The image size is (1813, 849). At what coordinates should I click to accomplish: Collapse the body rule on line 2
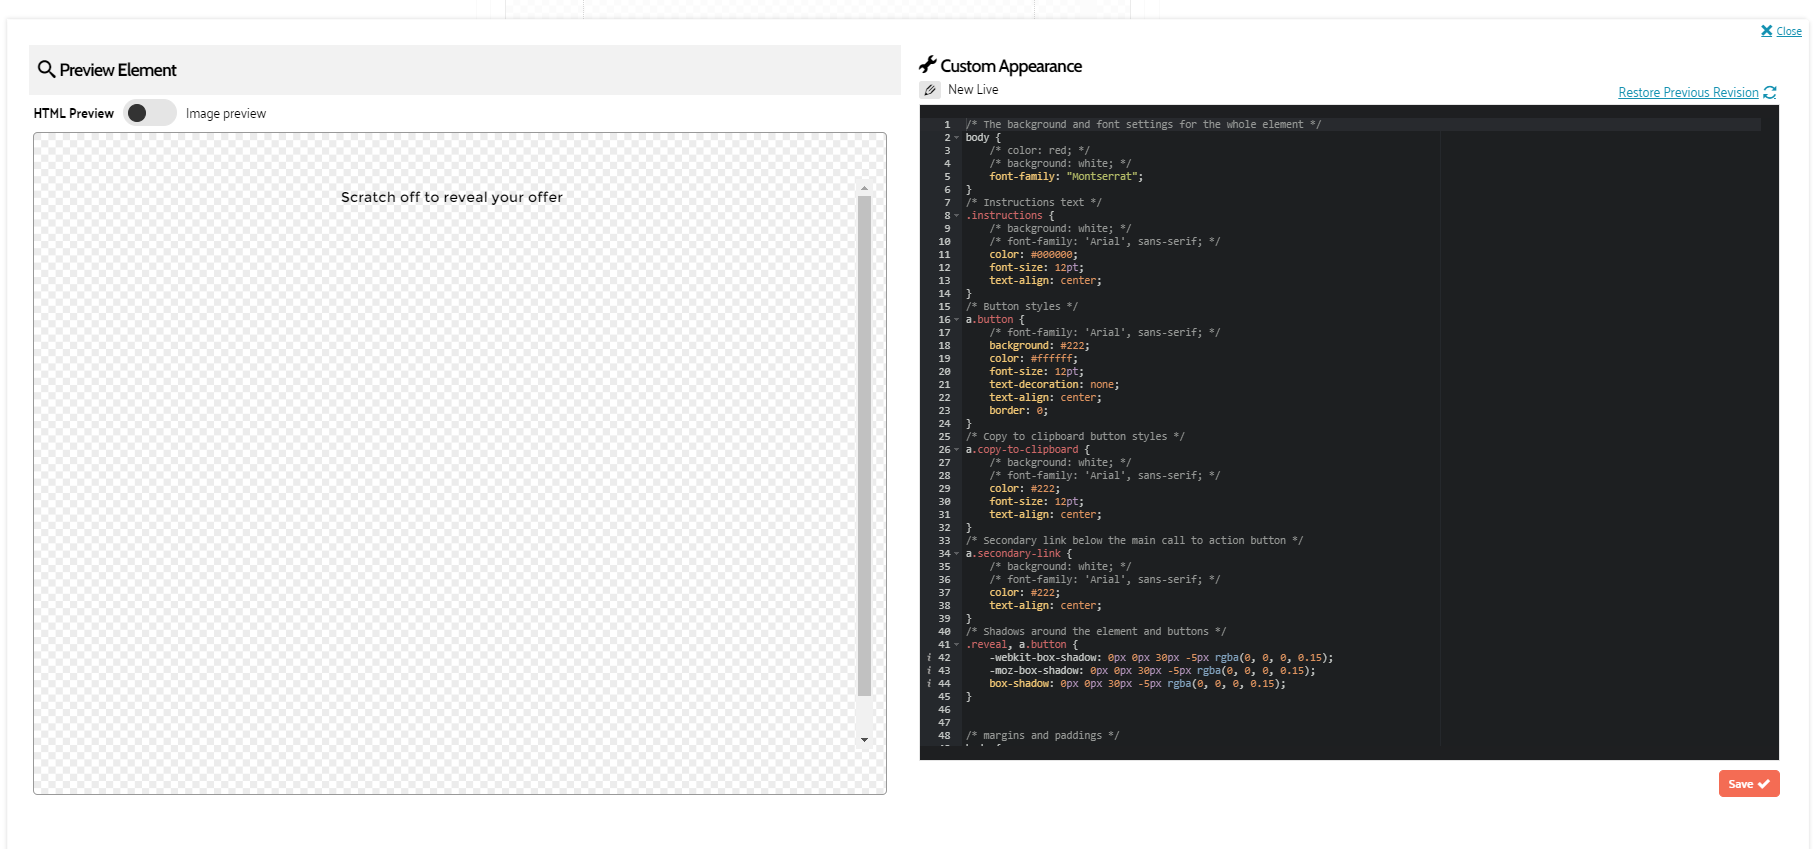[957, 138]
